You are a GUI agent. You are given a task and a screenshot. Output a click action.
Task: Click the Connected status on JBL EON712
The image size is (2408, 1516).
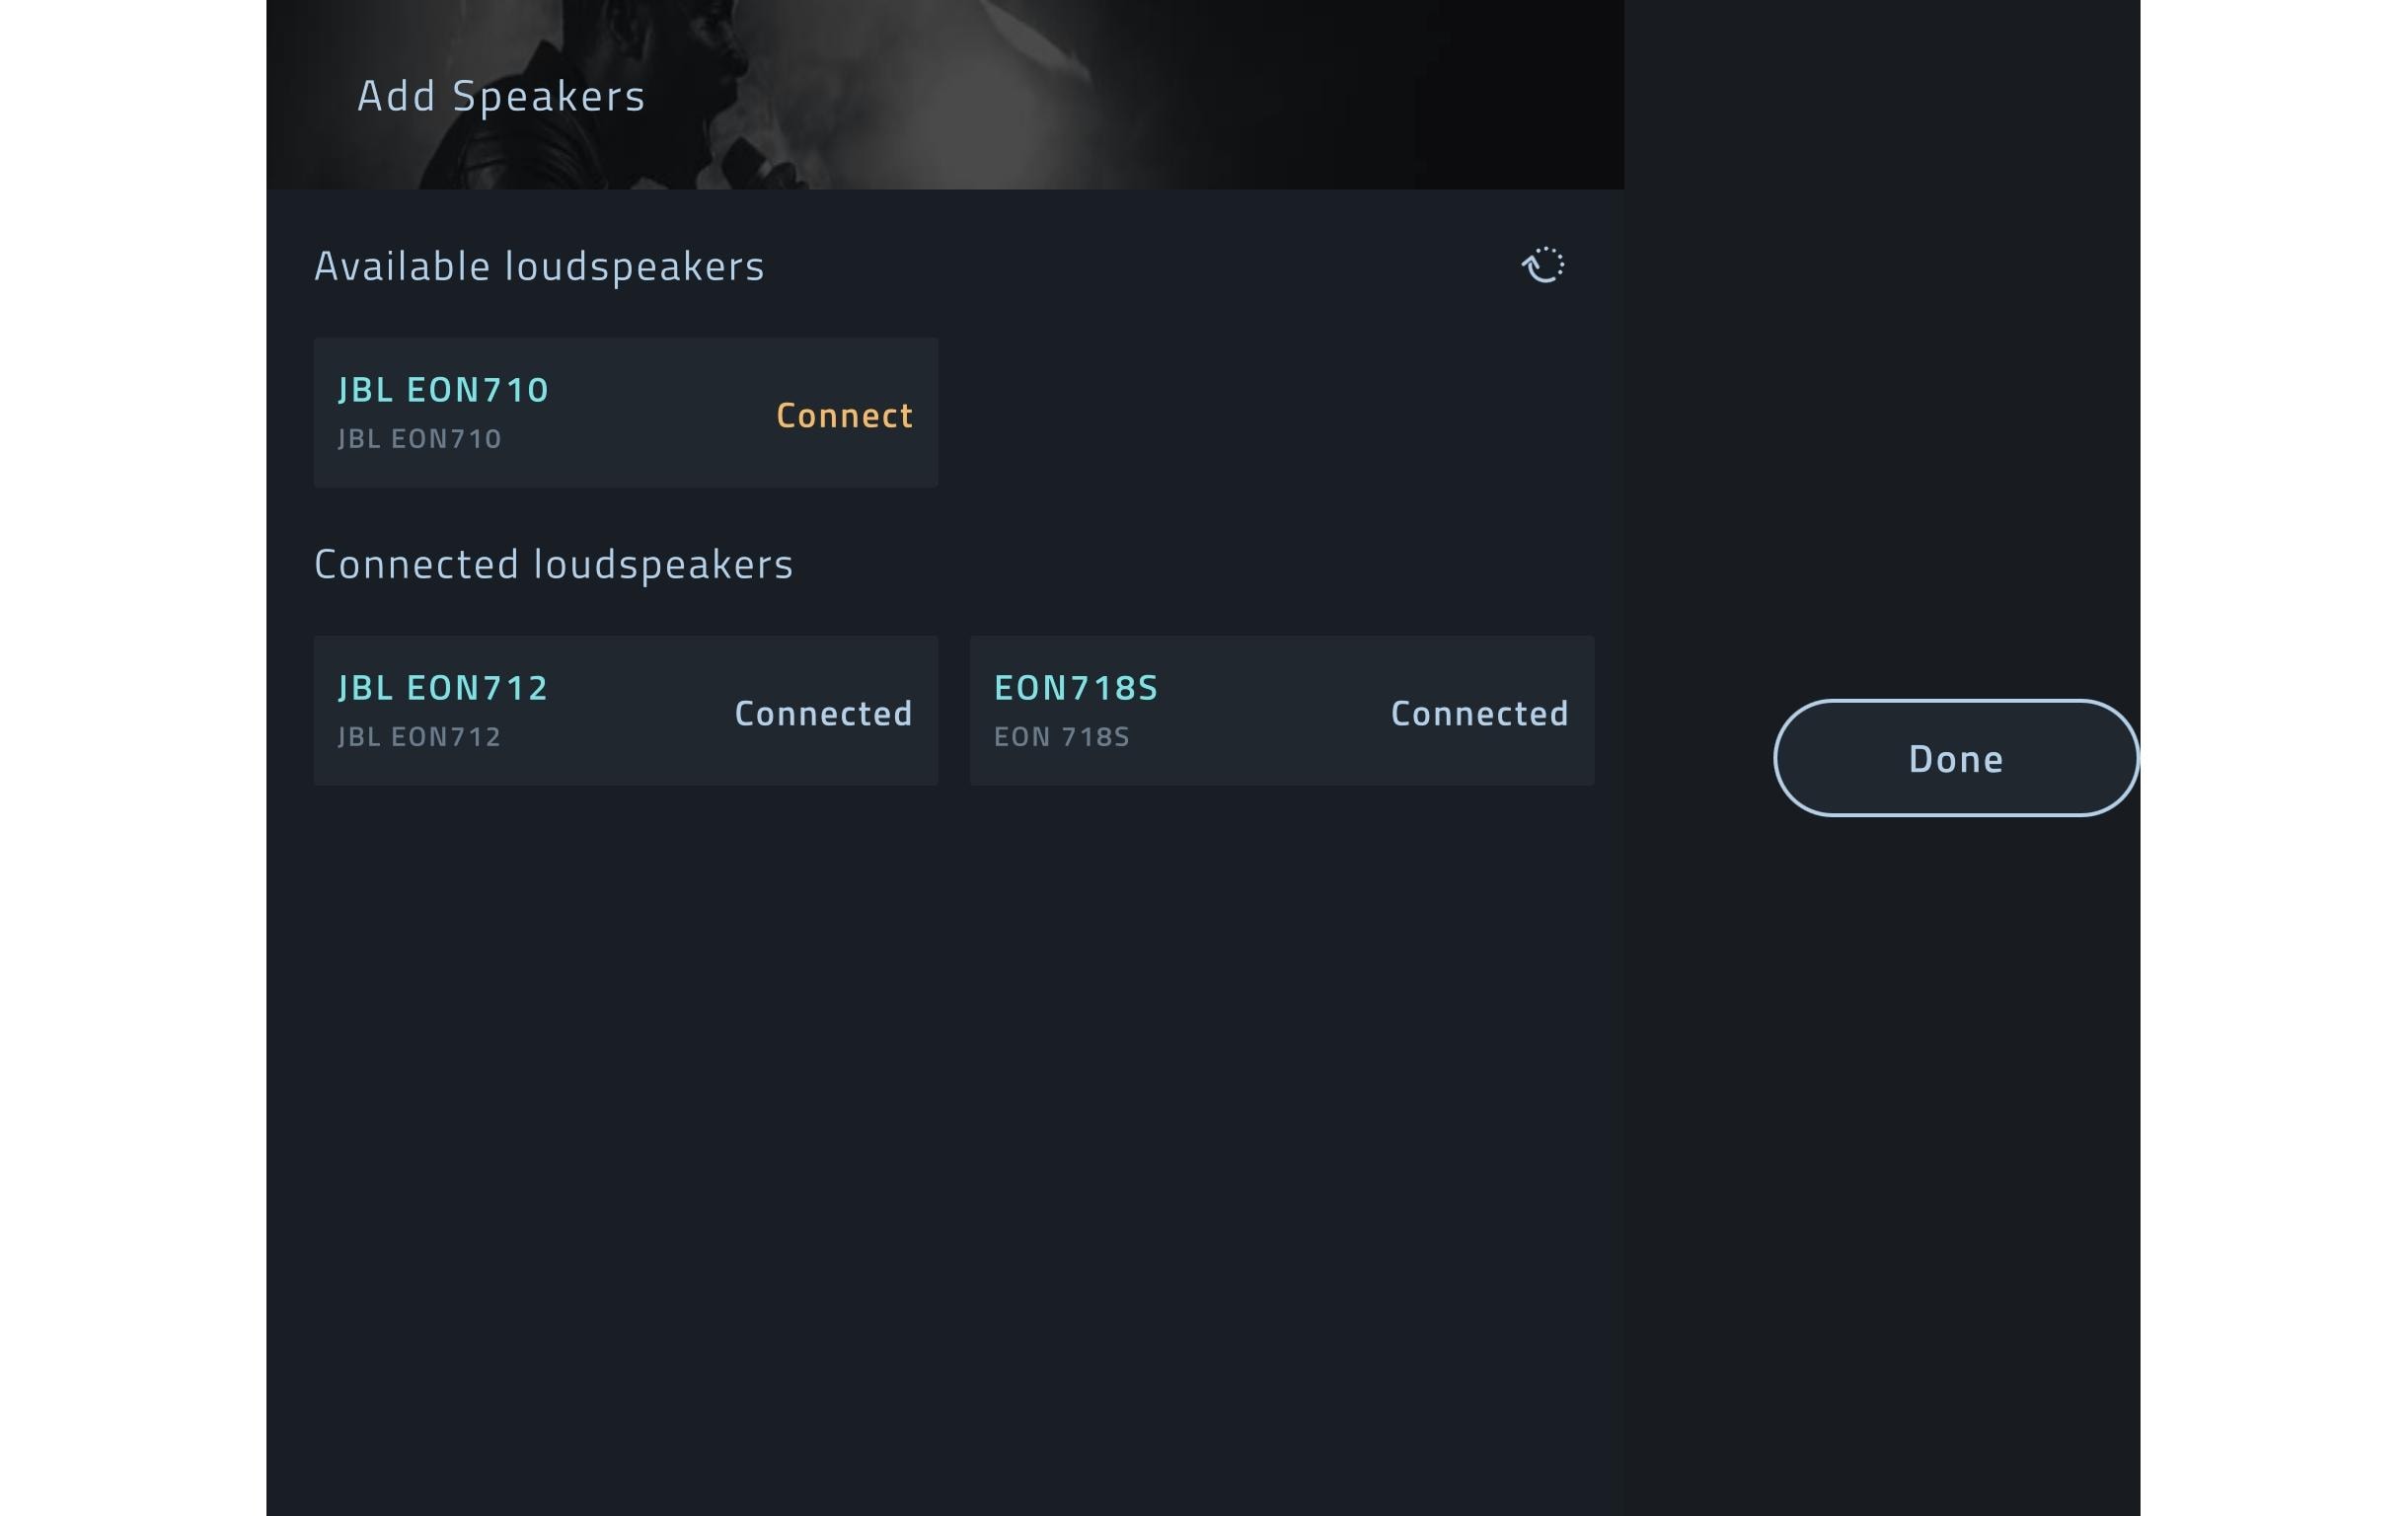(x=823, y=713)
